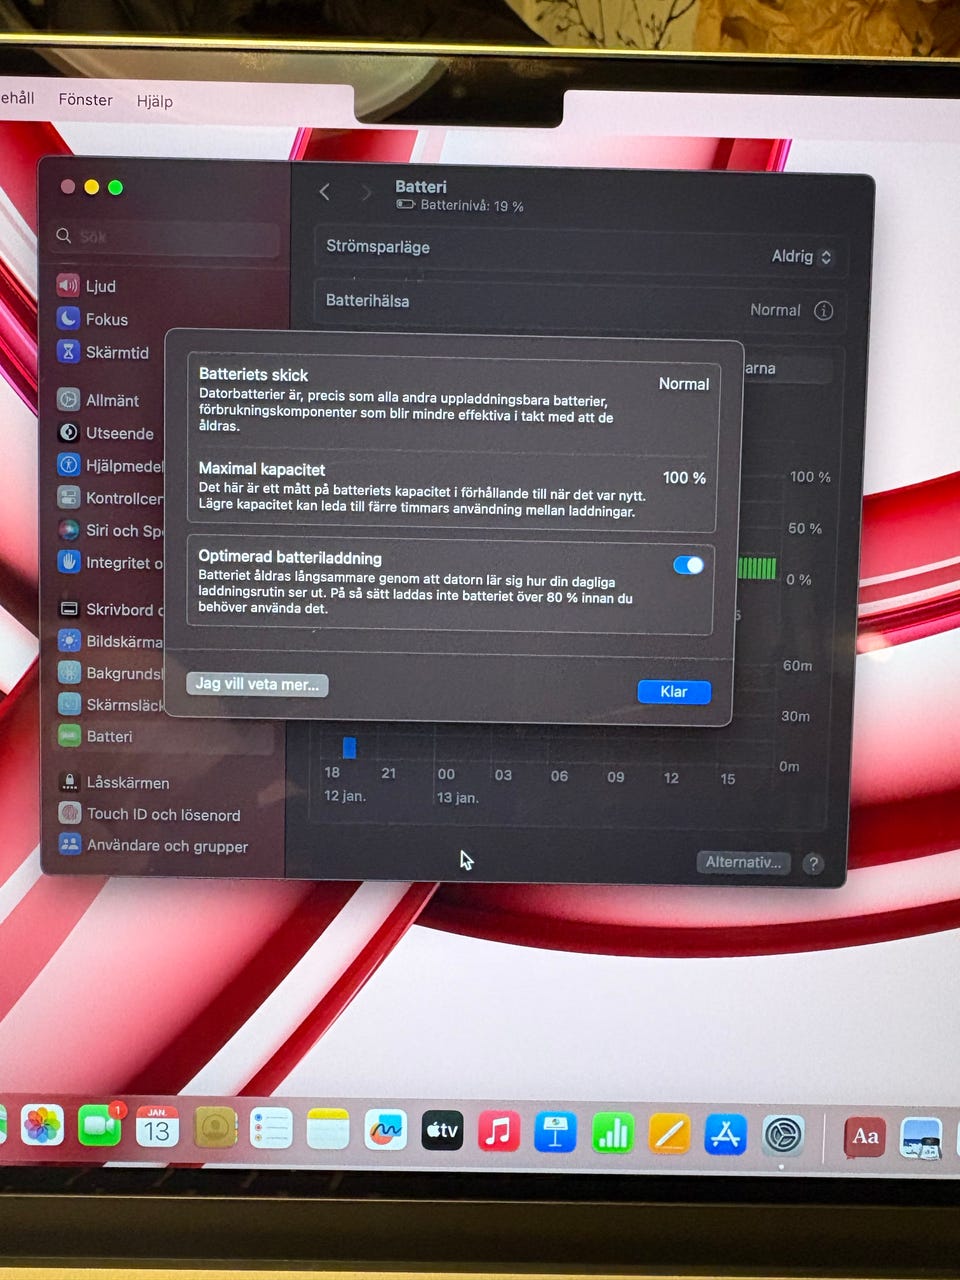Launch Apple TV from the Dock
Image resolution: width=960 pixels, height=1280 pixels.
coord(442,1131)
